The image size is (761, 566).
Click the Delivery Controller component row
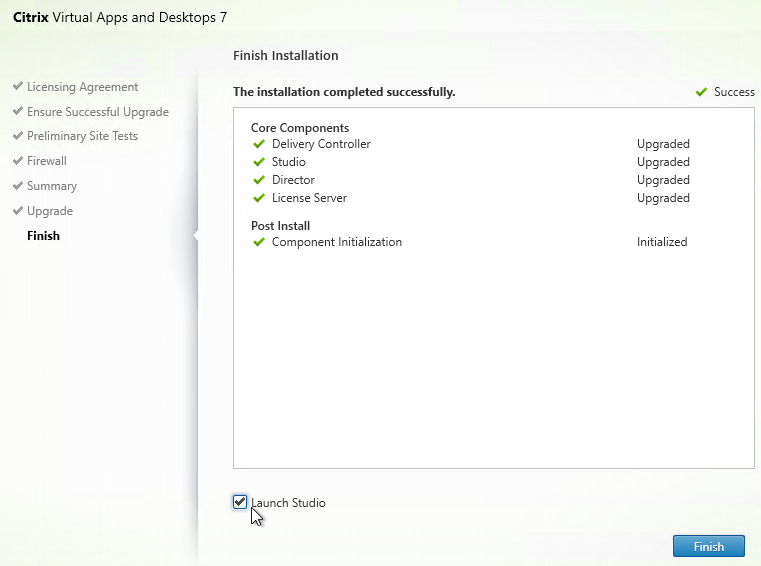coord(321,144)
